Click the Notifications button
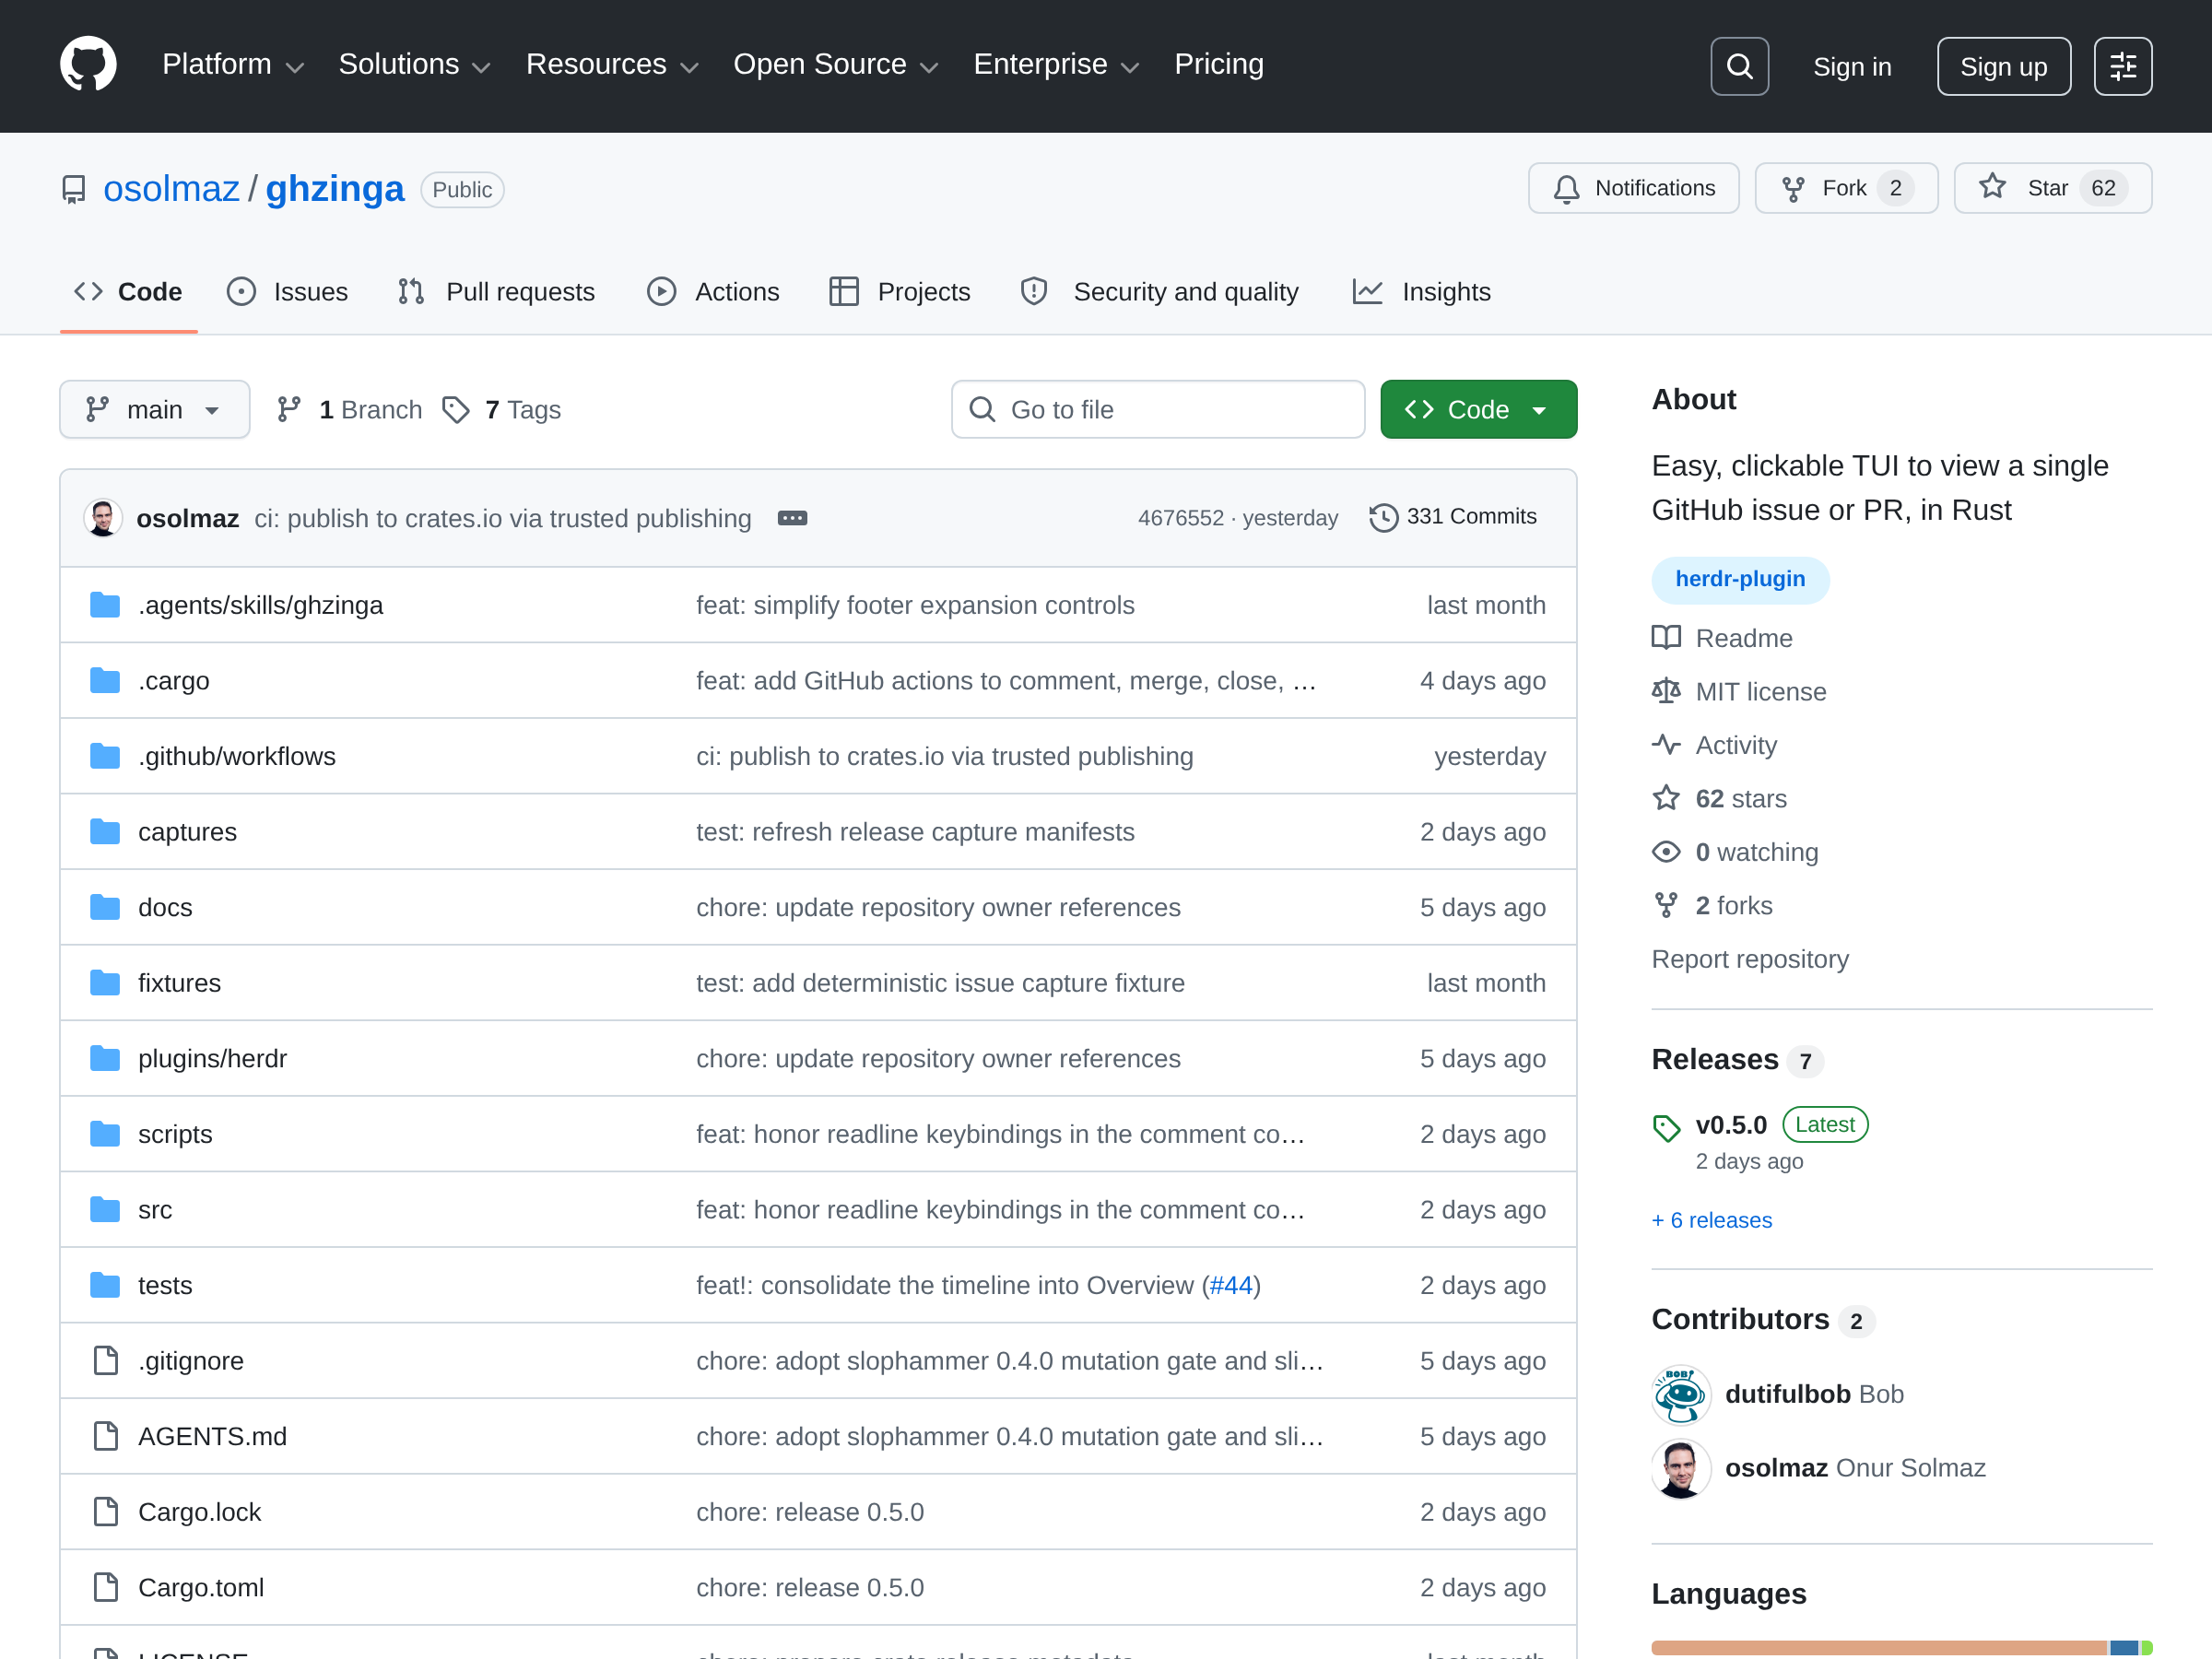The height and width of the screenshot is (1659, 2212). click(1634, 189)
